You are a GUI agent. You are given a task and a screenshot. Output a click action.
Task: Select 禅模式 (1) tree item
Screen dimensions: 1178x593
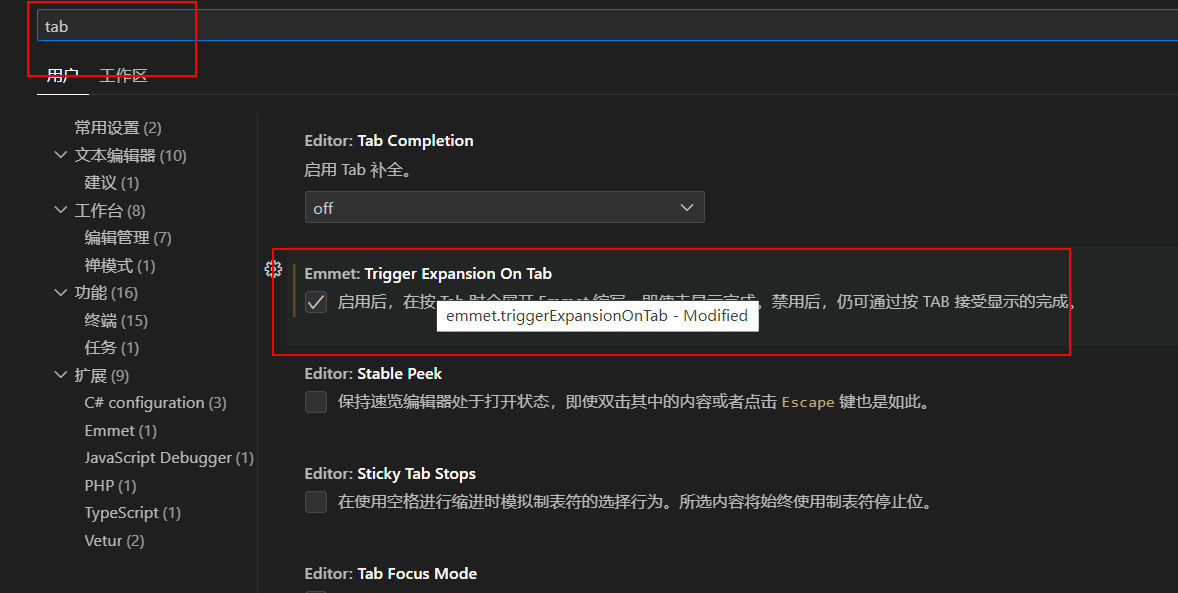(x=119, y=265)
